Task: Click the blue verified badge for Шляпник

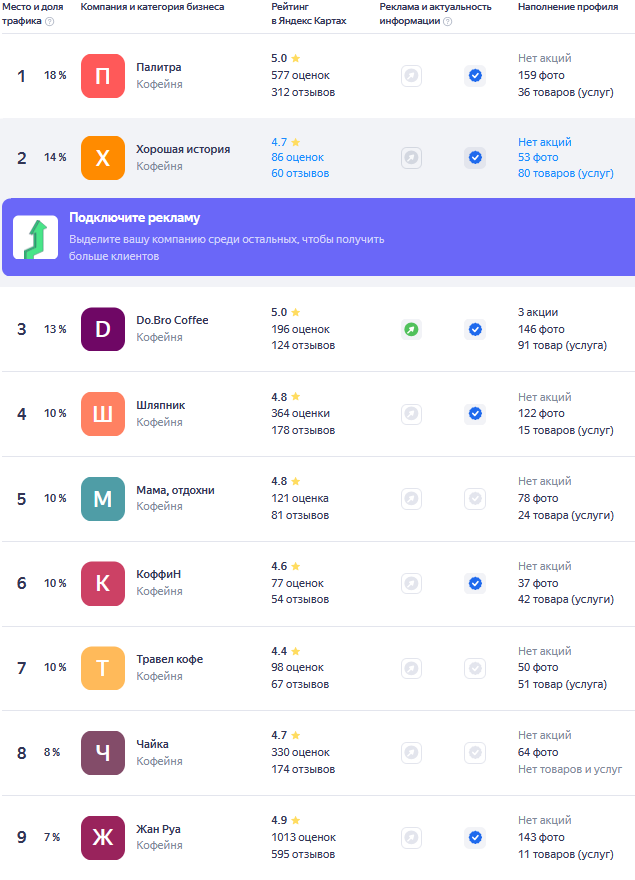Action: [x=475, y=414]
